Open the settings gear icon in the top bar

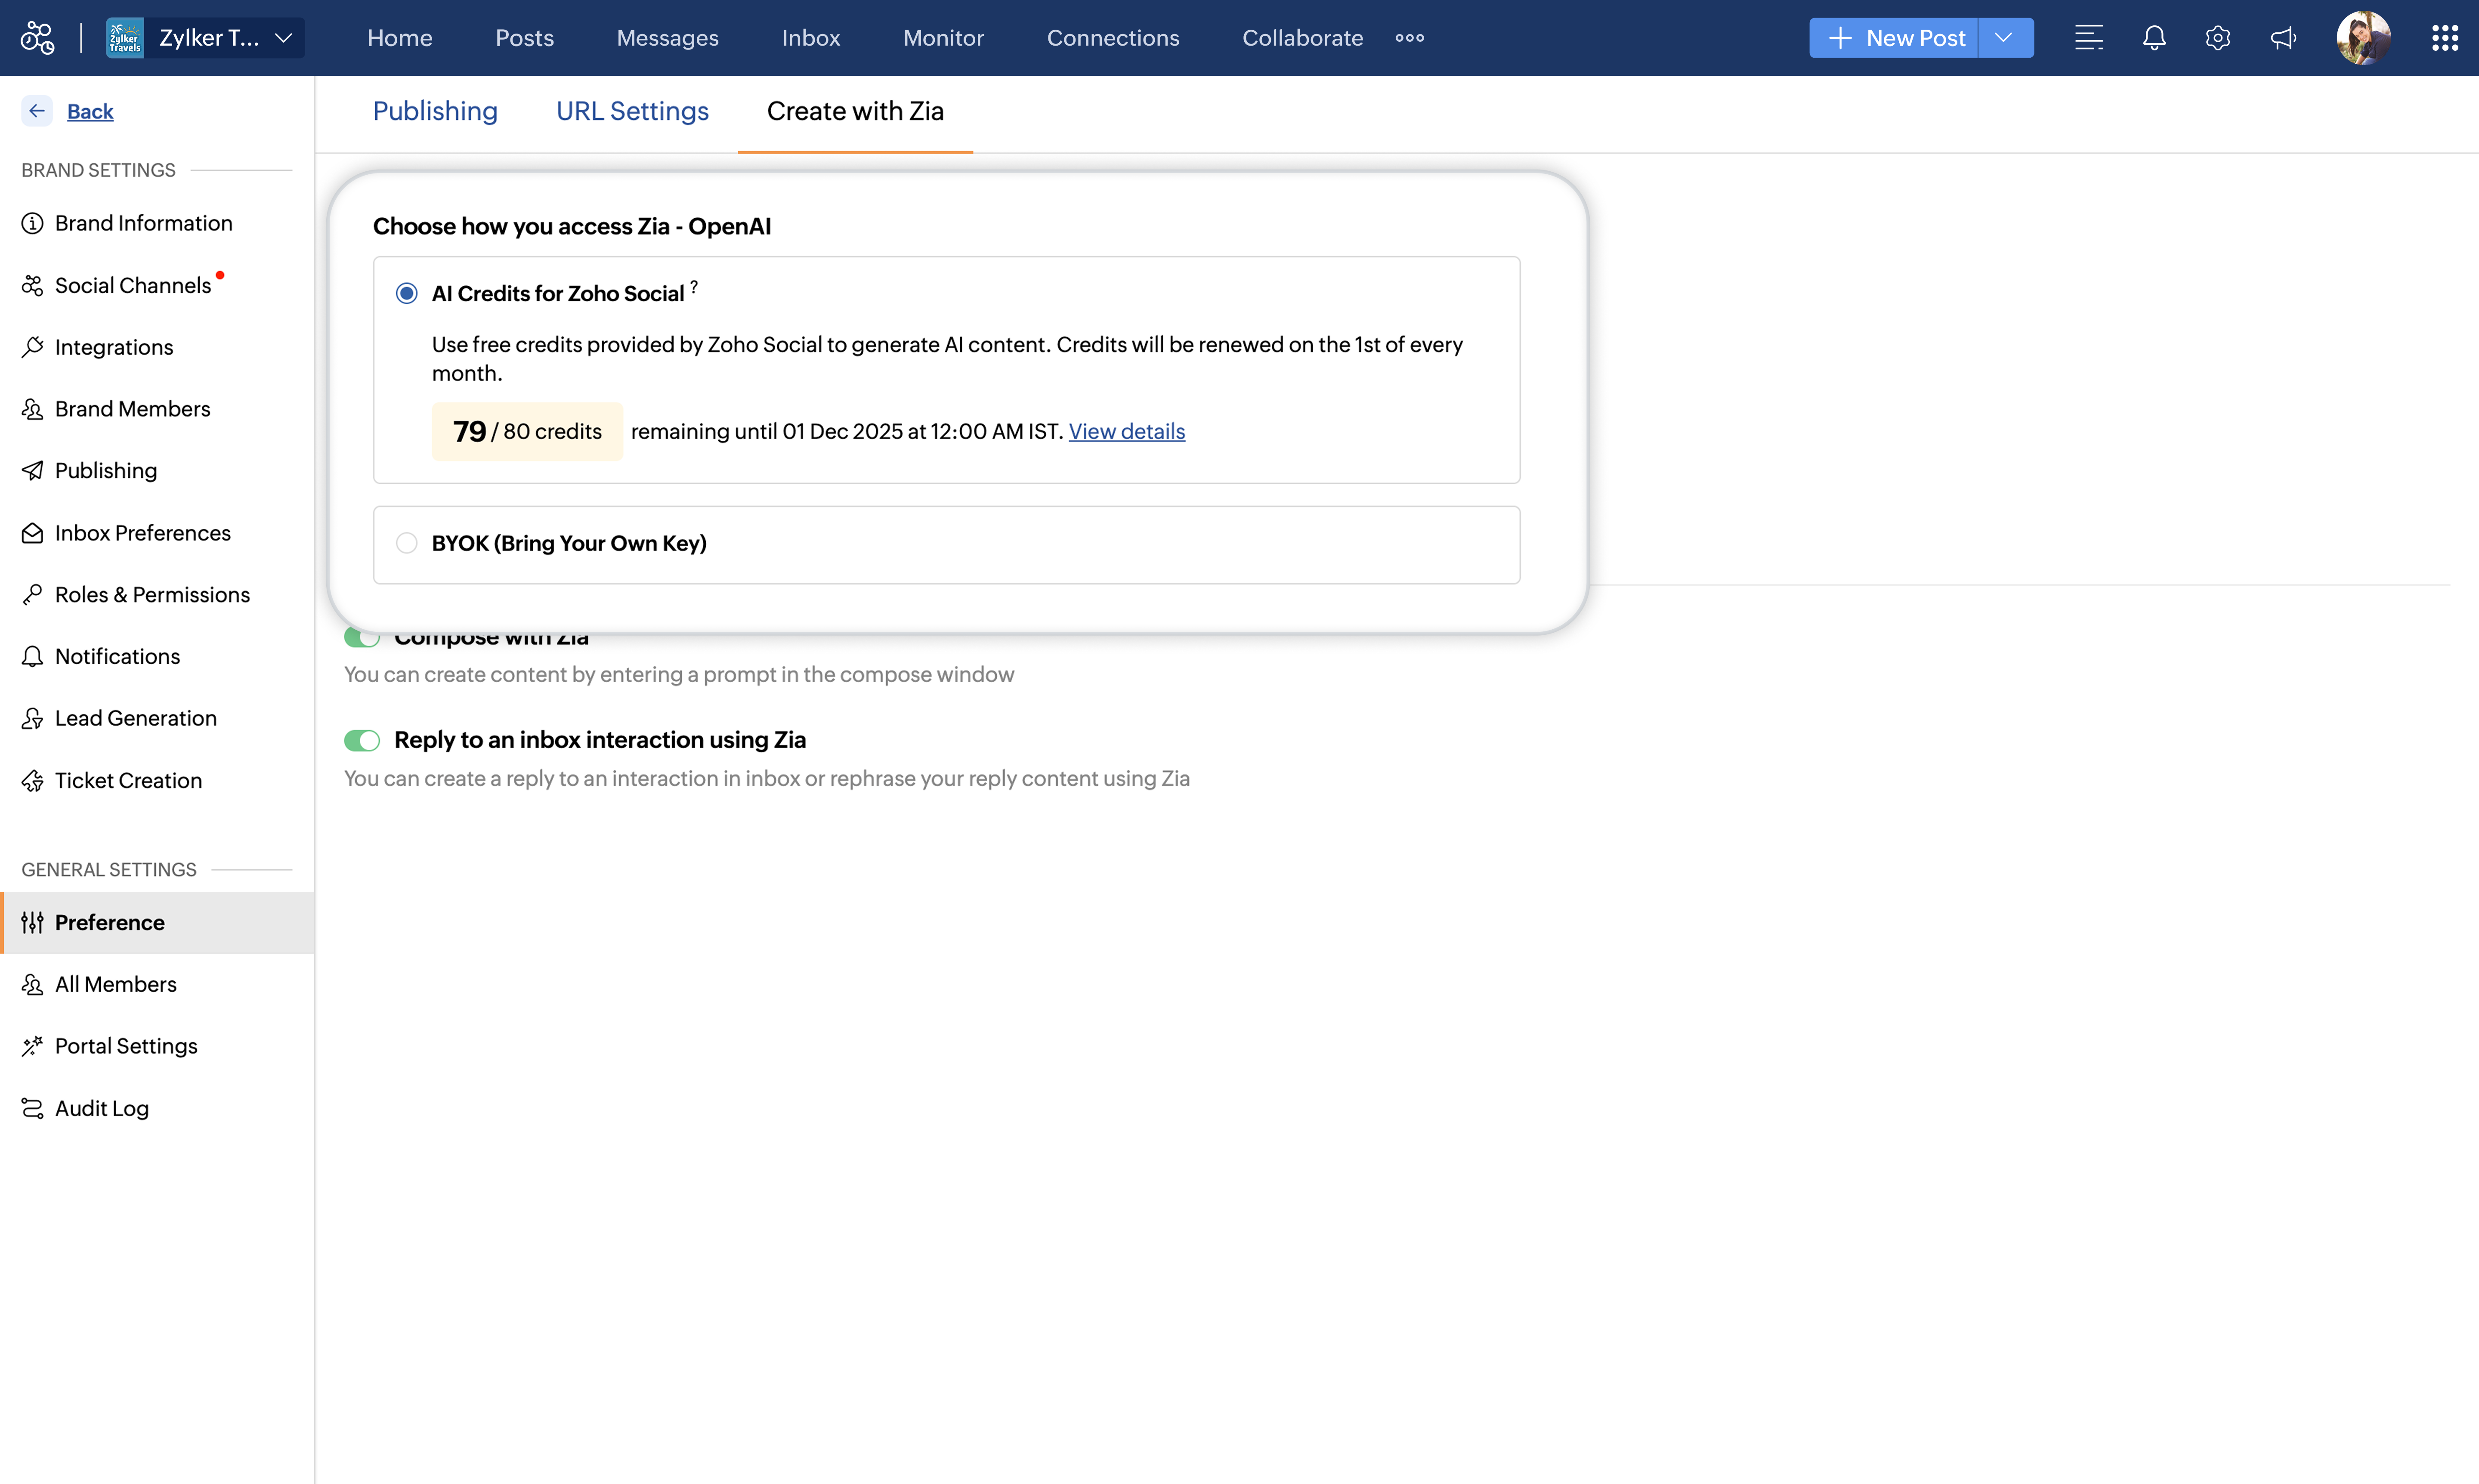[2217, 38]
